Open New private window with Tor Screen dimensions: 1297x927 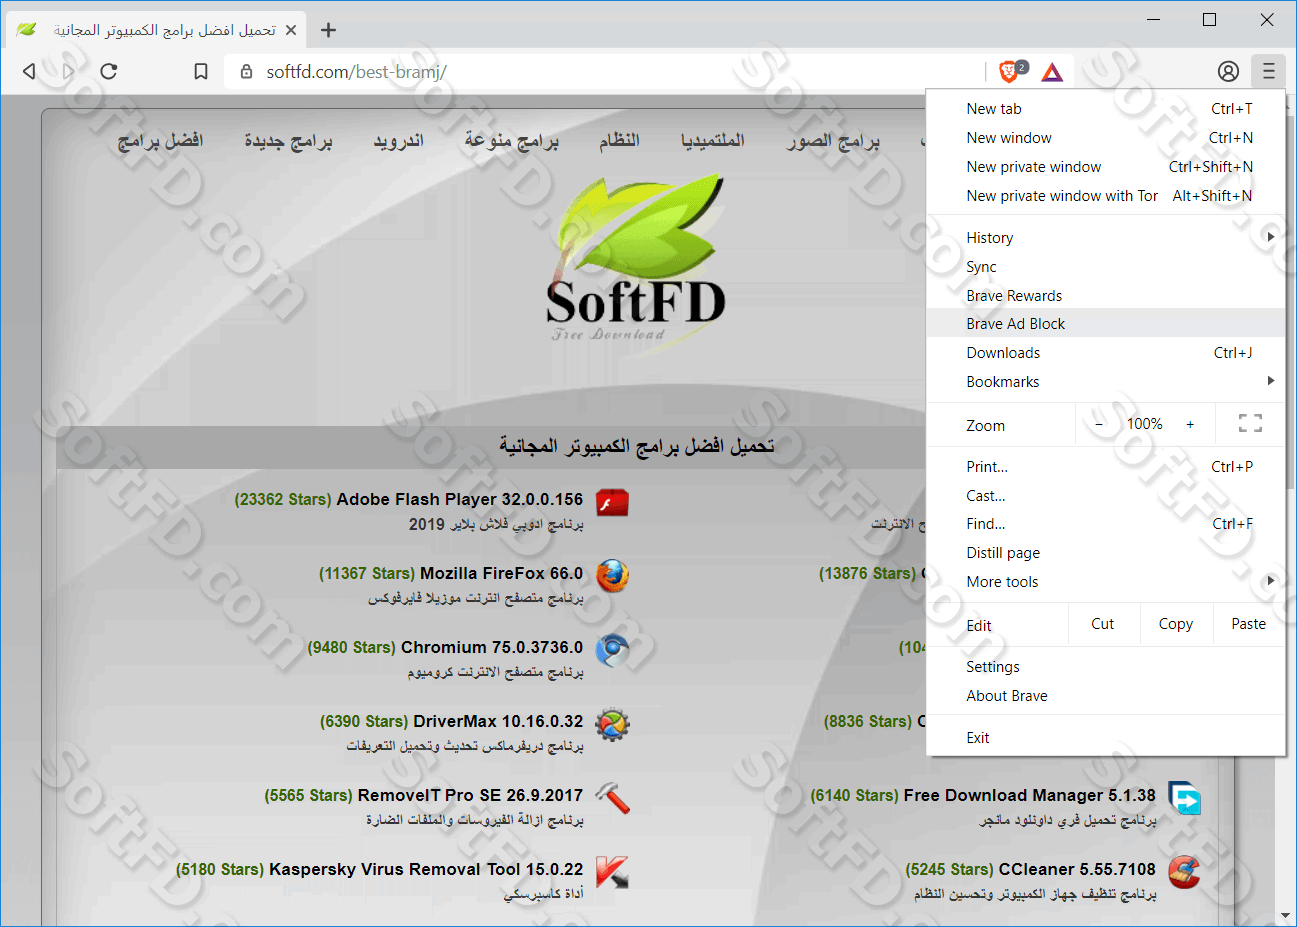(1105, 196)
